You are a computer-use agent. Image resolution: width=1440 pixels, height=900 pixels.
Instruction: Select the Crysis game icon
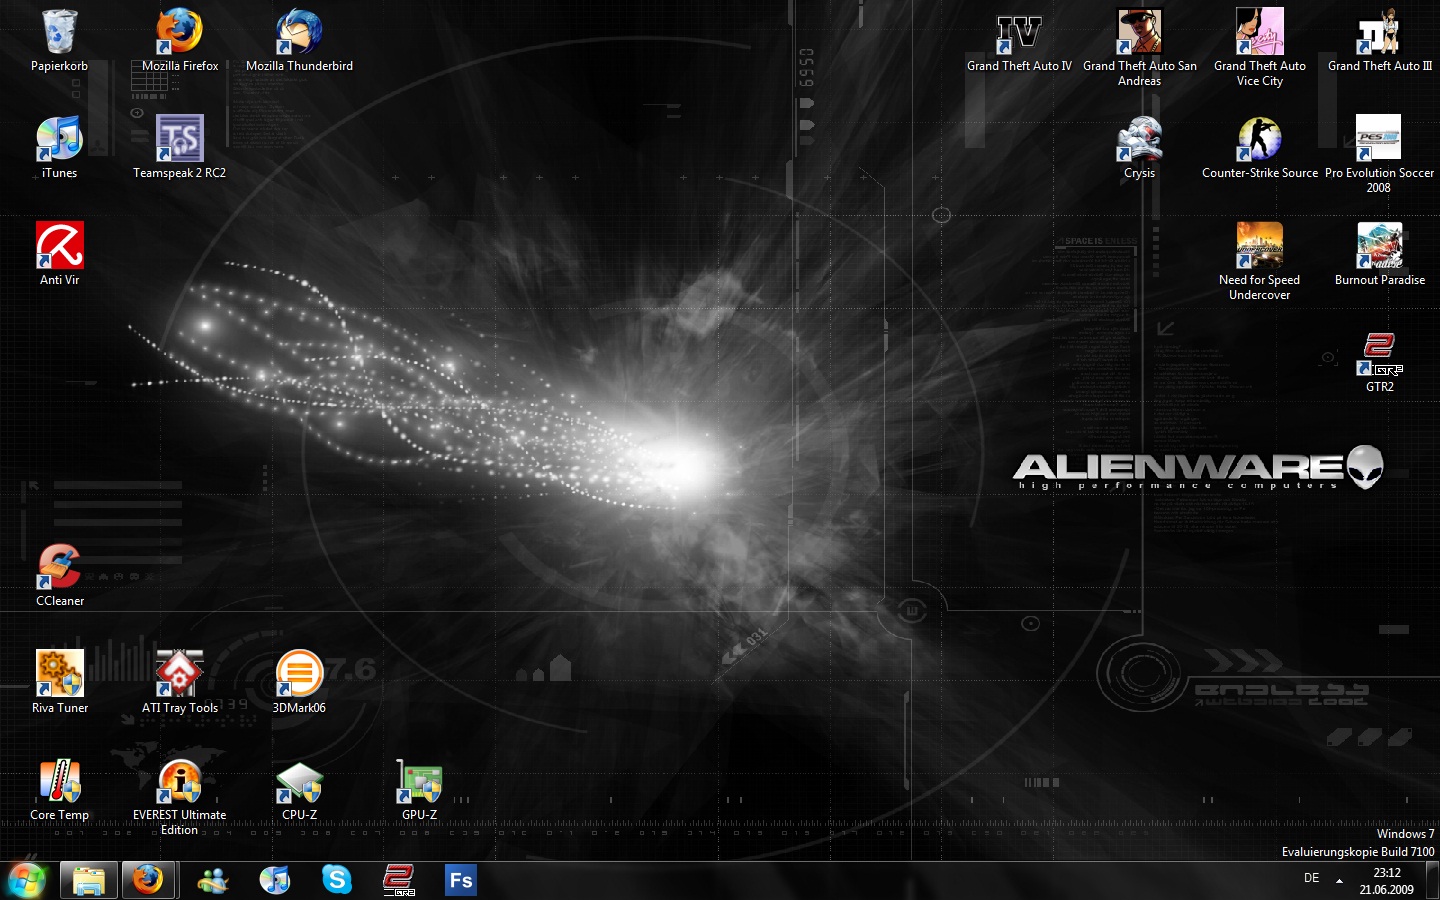(x=1139, y=140)
